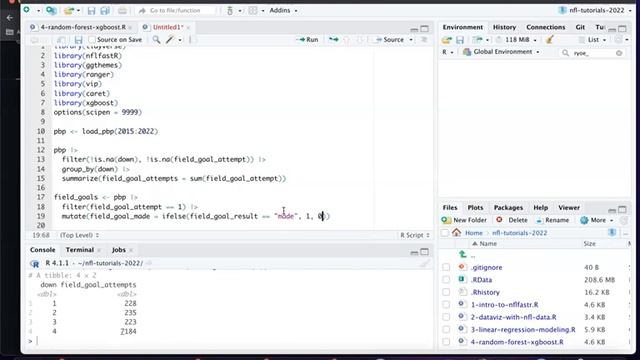Click the Source button
Viewport: 640px width, 360px height.
[x=389, y=40]
